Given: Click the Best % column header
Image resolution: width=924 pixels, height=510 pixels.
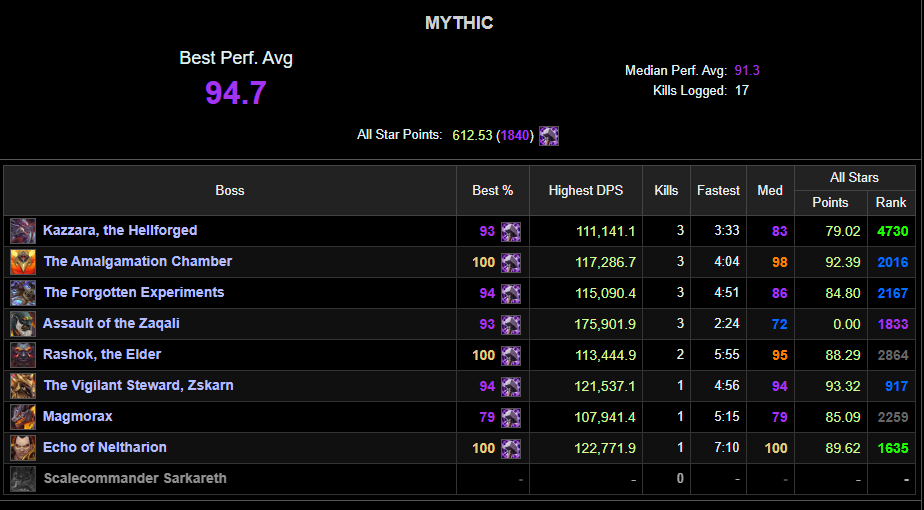Looking at the screenshot, I should [493, 190].
